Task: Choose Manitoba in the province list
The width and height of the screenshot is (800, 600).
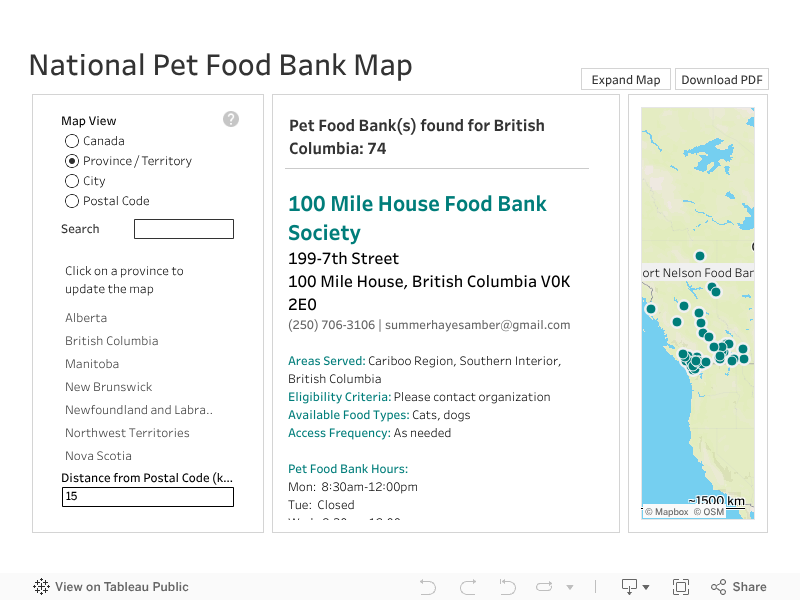Action: pos(92,364)
